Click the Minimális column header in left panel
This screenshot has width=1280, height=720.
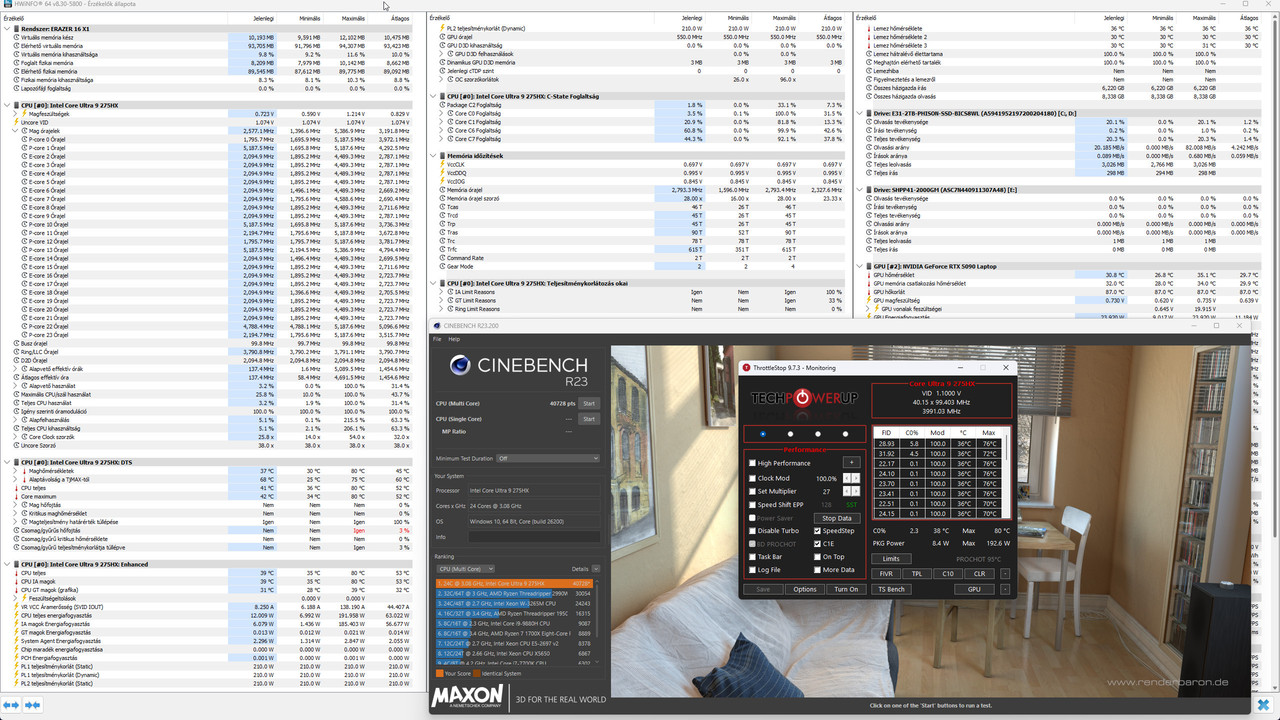click(309, 18)
